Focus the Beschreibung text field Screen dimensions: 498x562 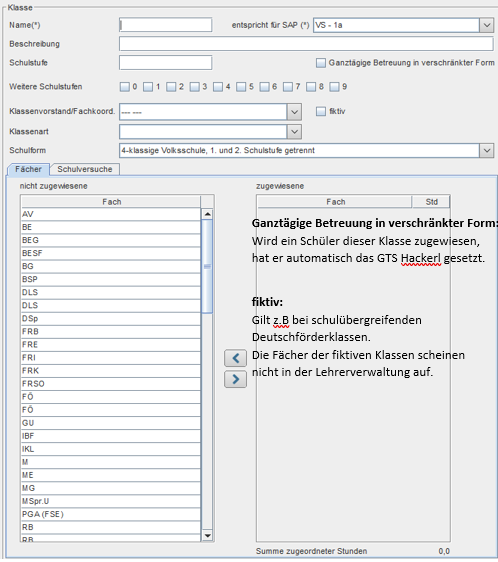306,44
